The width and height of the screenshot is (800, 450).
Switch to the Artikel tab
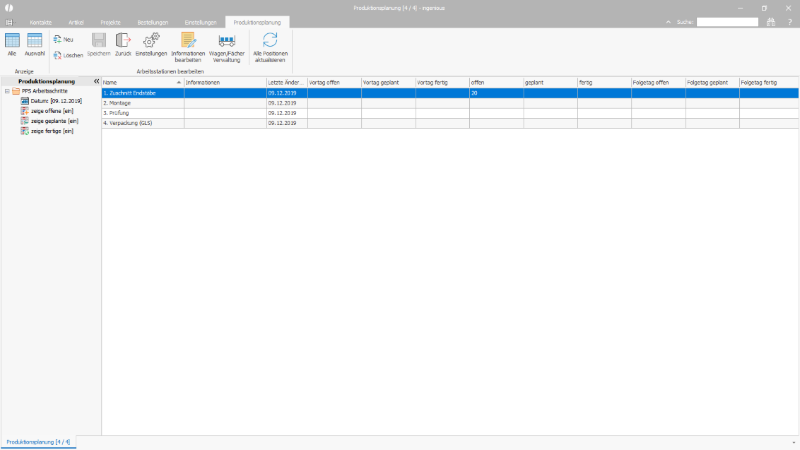tap(76, 22)
